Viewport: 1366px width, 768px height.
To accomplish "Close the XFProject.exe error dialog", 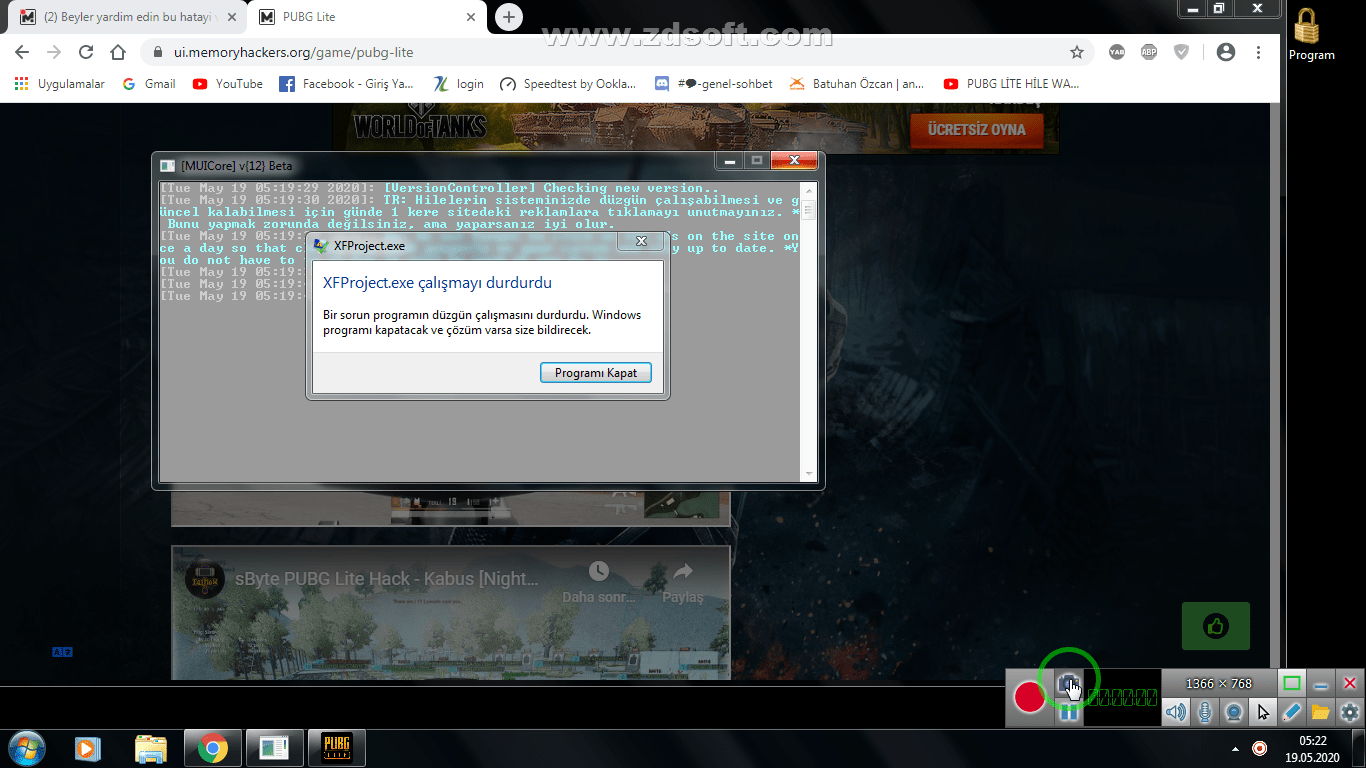I will coord(642,242).
